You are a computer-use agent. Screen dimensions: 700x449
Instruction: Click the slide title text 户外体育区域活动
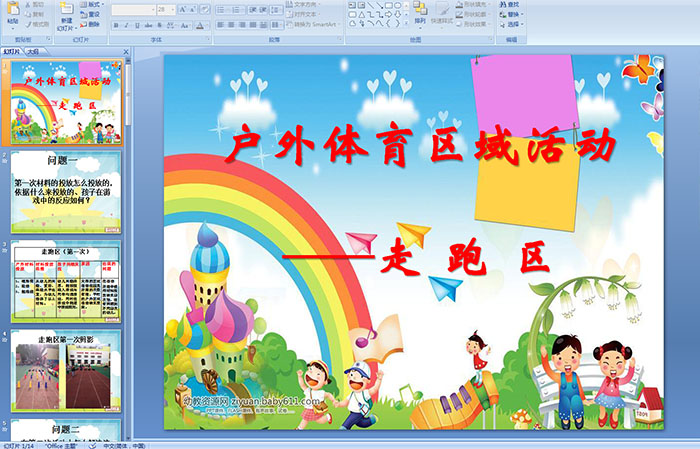[x=421, y=144]
